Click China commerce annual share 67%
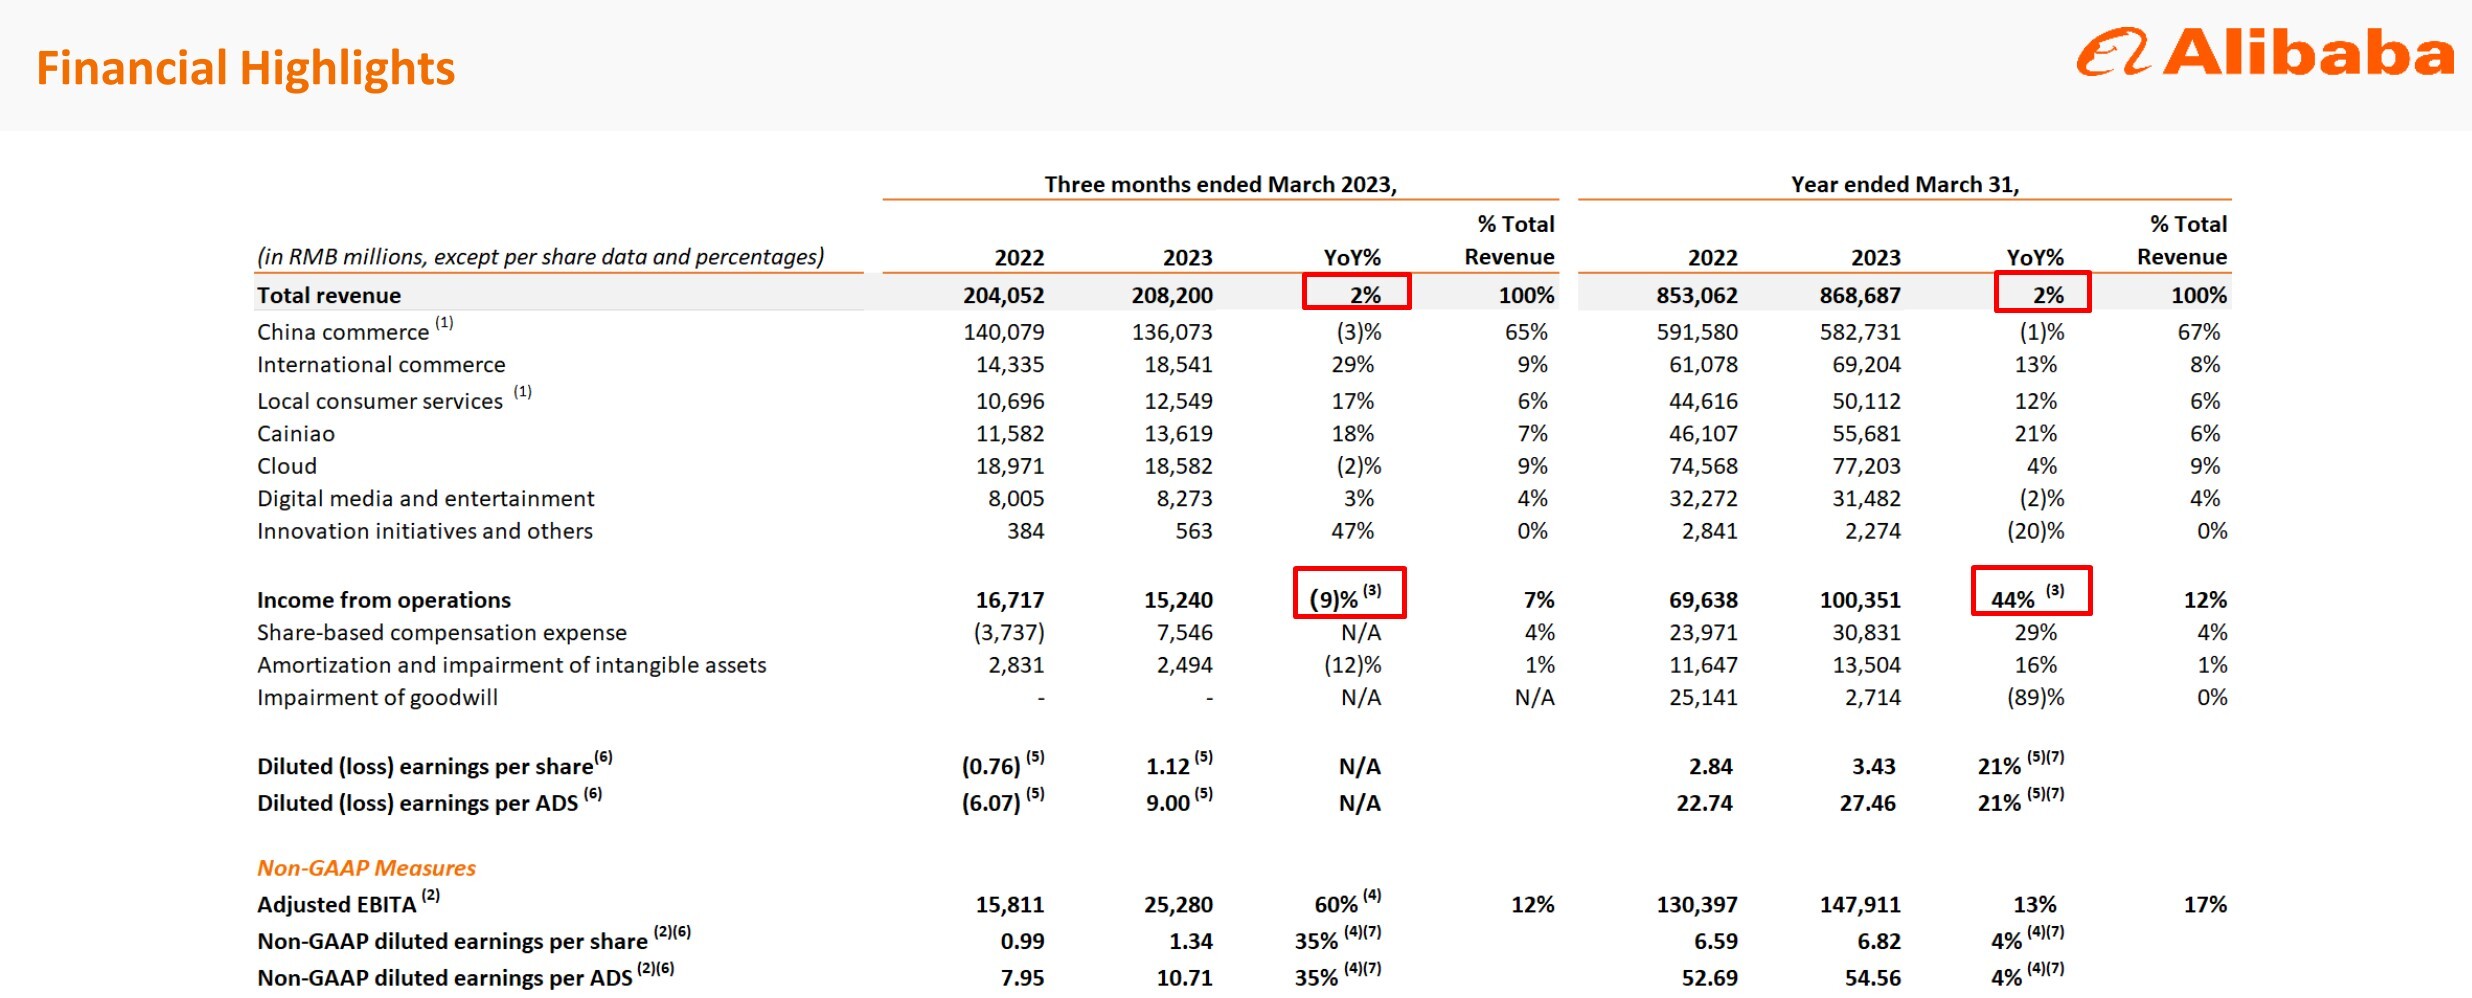 (2198, 332)
